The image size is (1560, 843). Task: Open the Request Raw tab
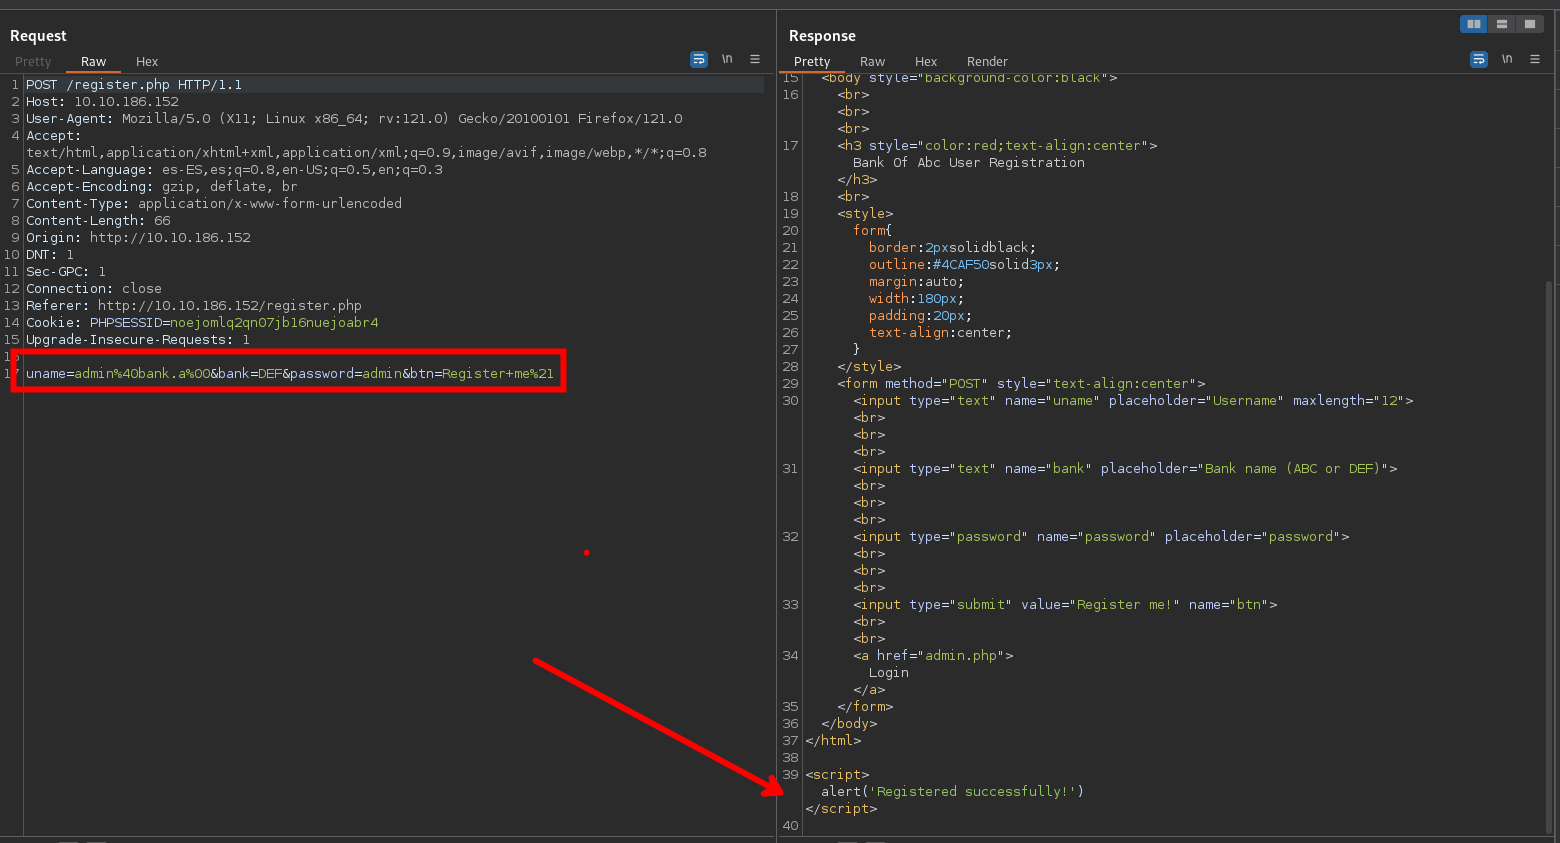[x=93, y=62]
